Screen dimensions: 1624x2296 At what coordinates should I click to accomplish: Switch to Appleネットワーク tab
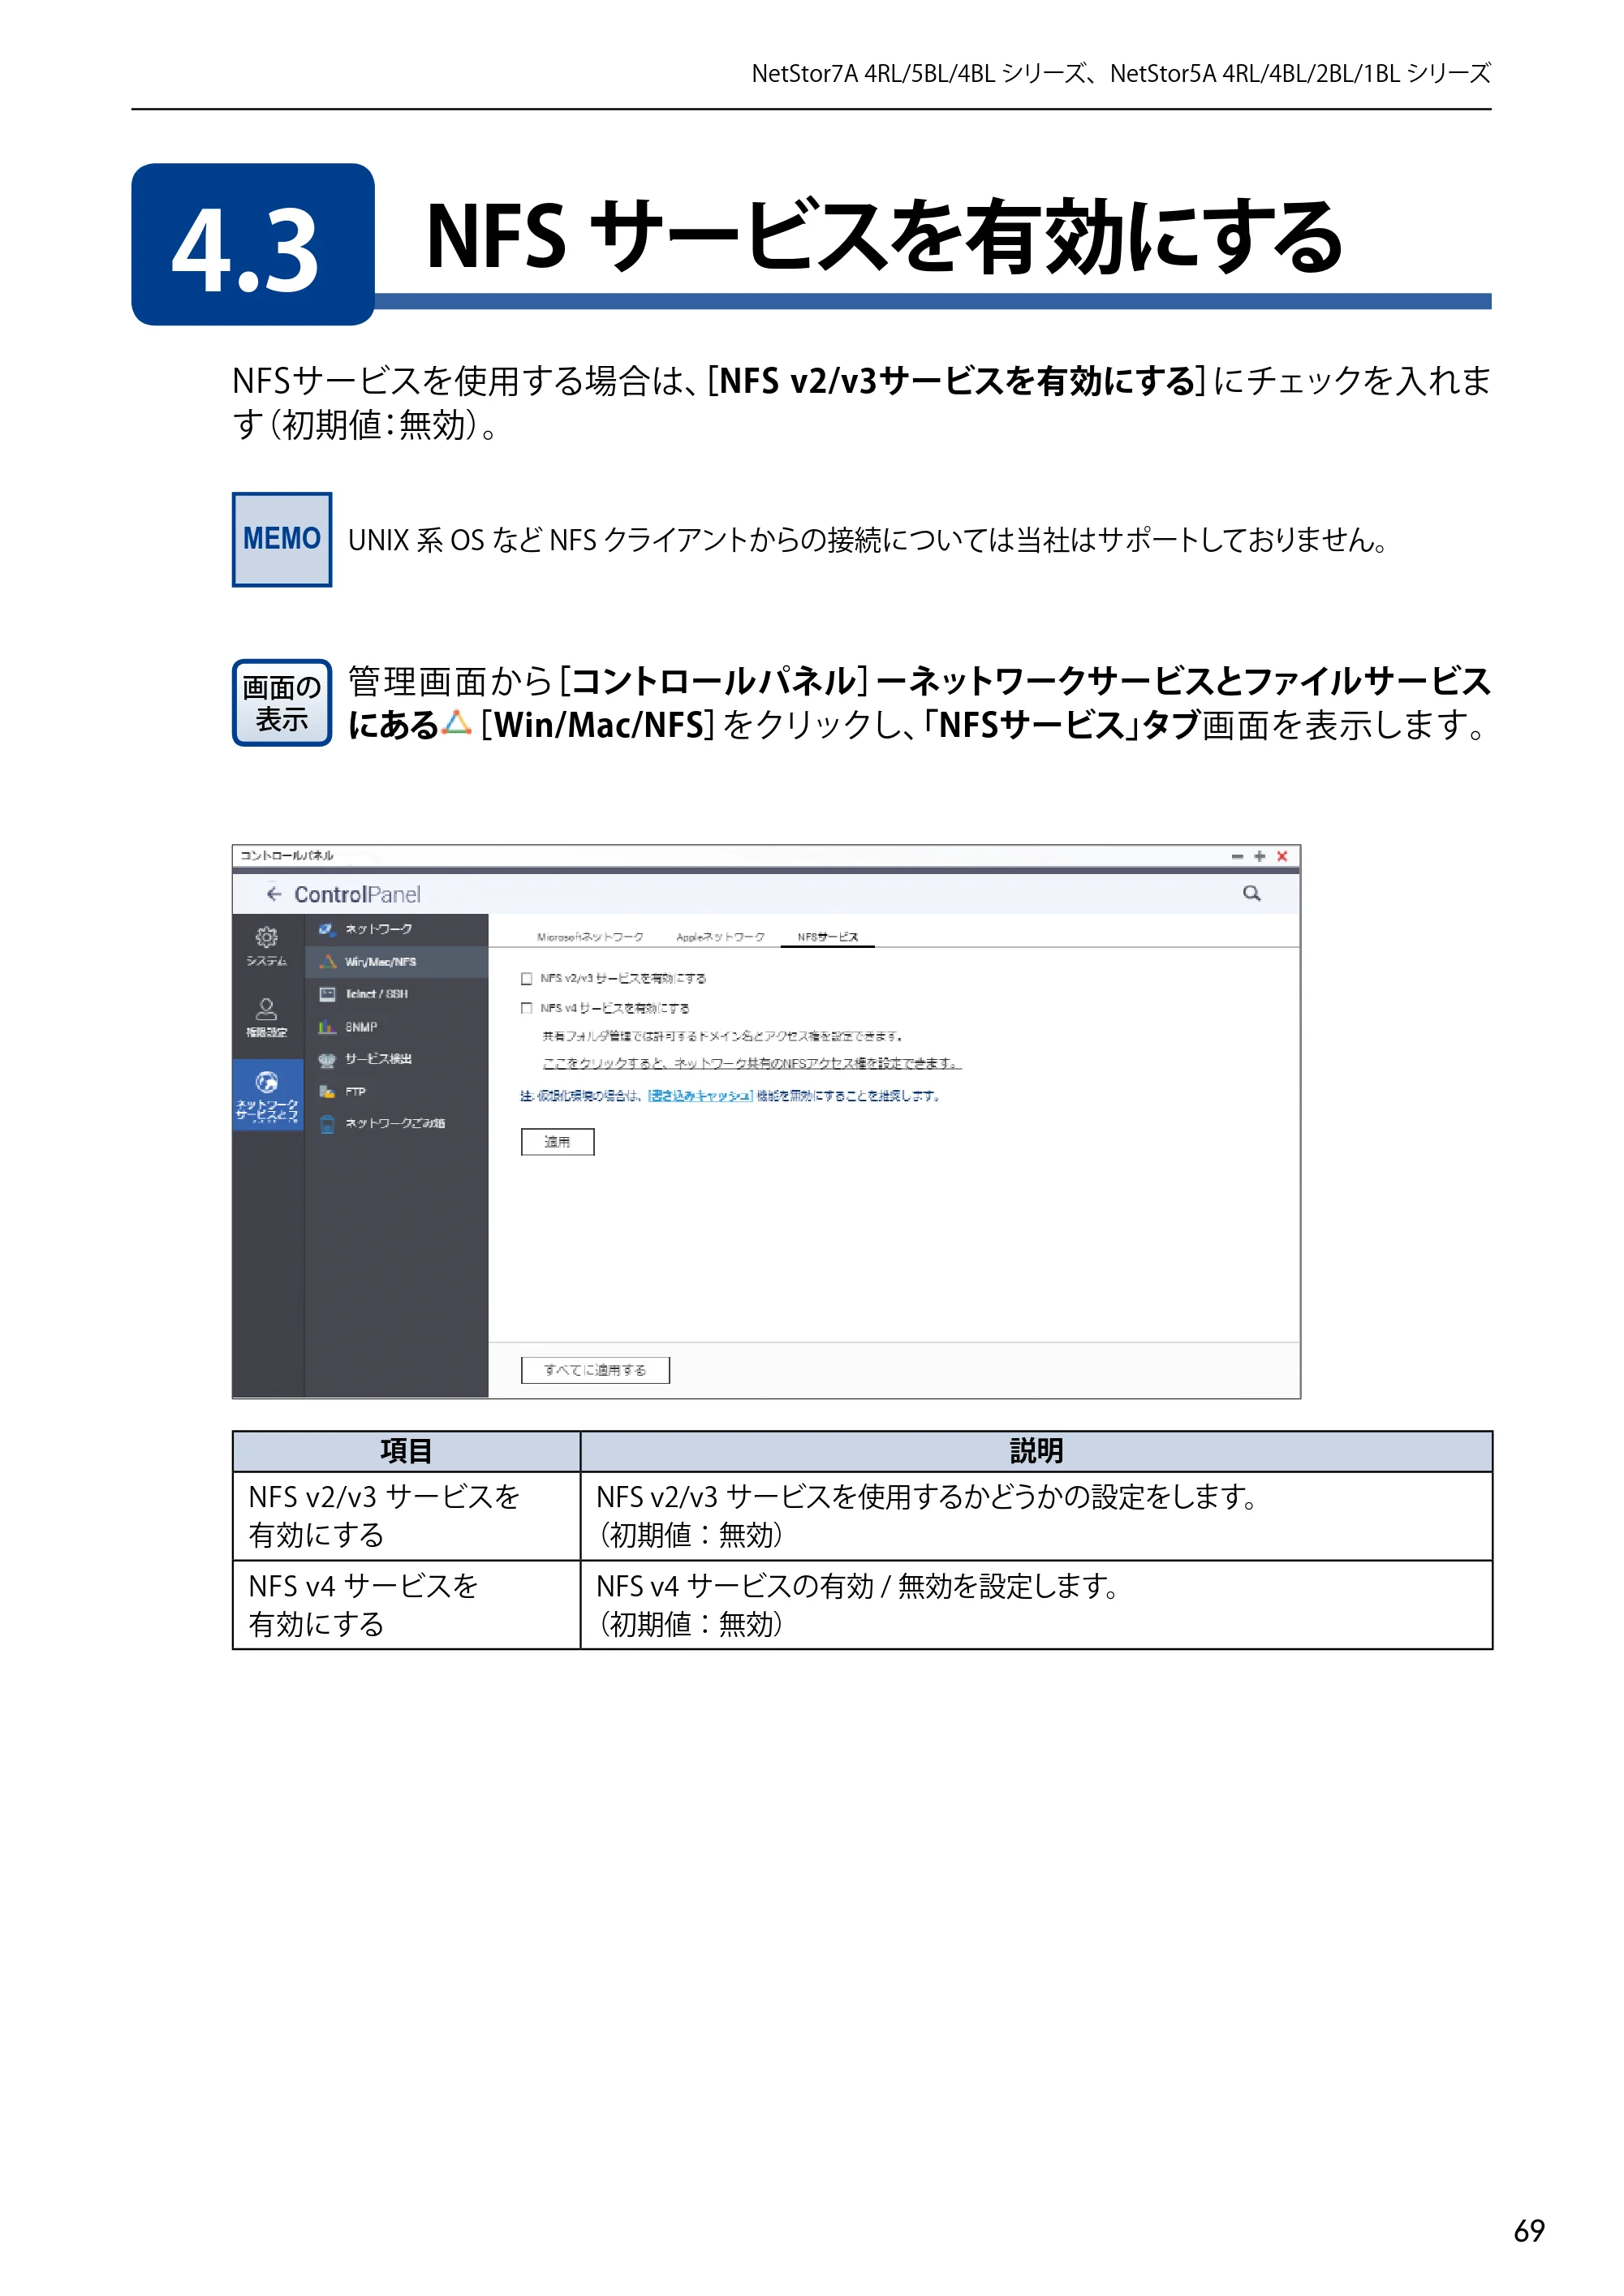coord(720,937)
